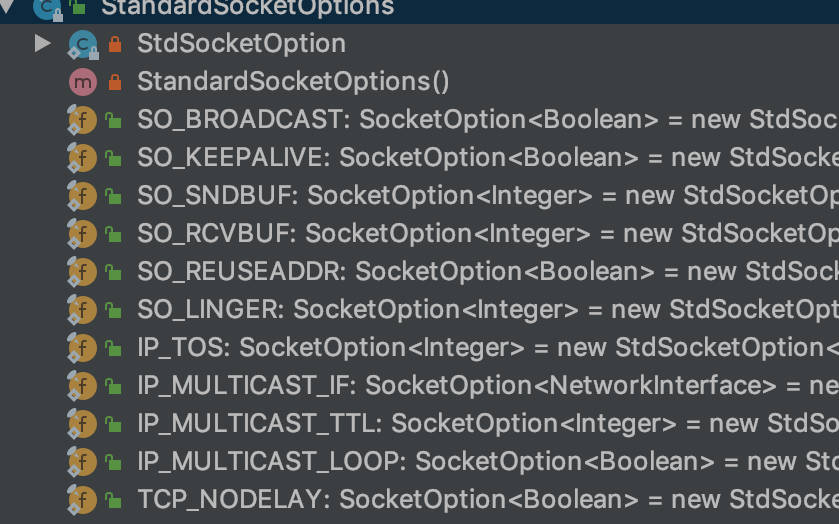Click the SO_BROADCAST field icon
This screenshot has width=839, height=524.
point(82,120)
